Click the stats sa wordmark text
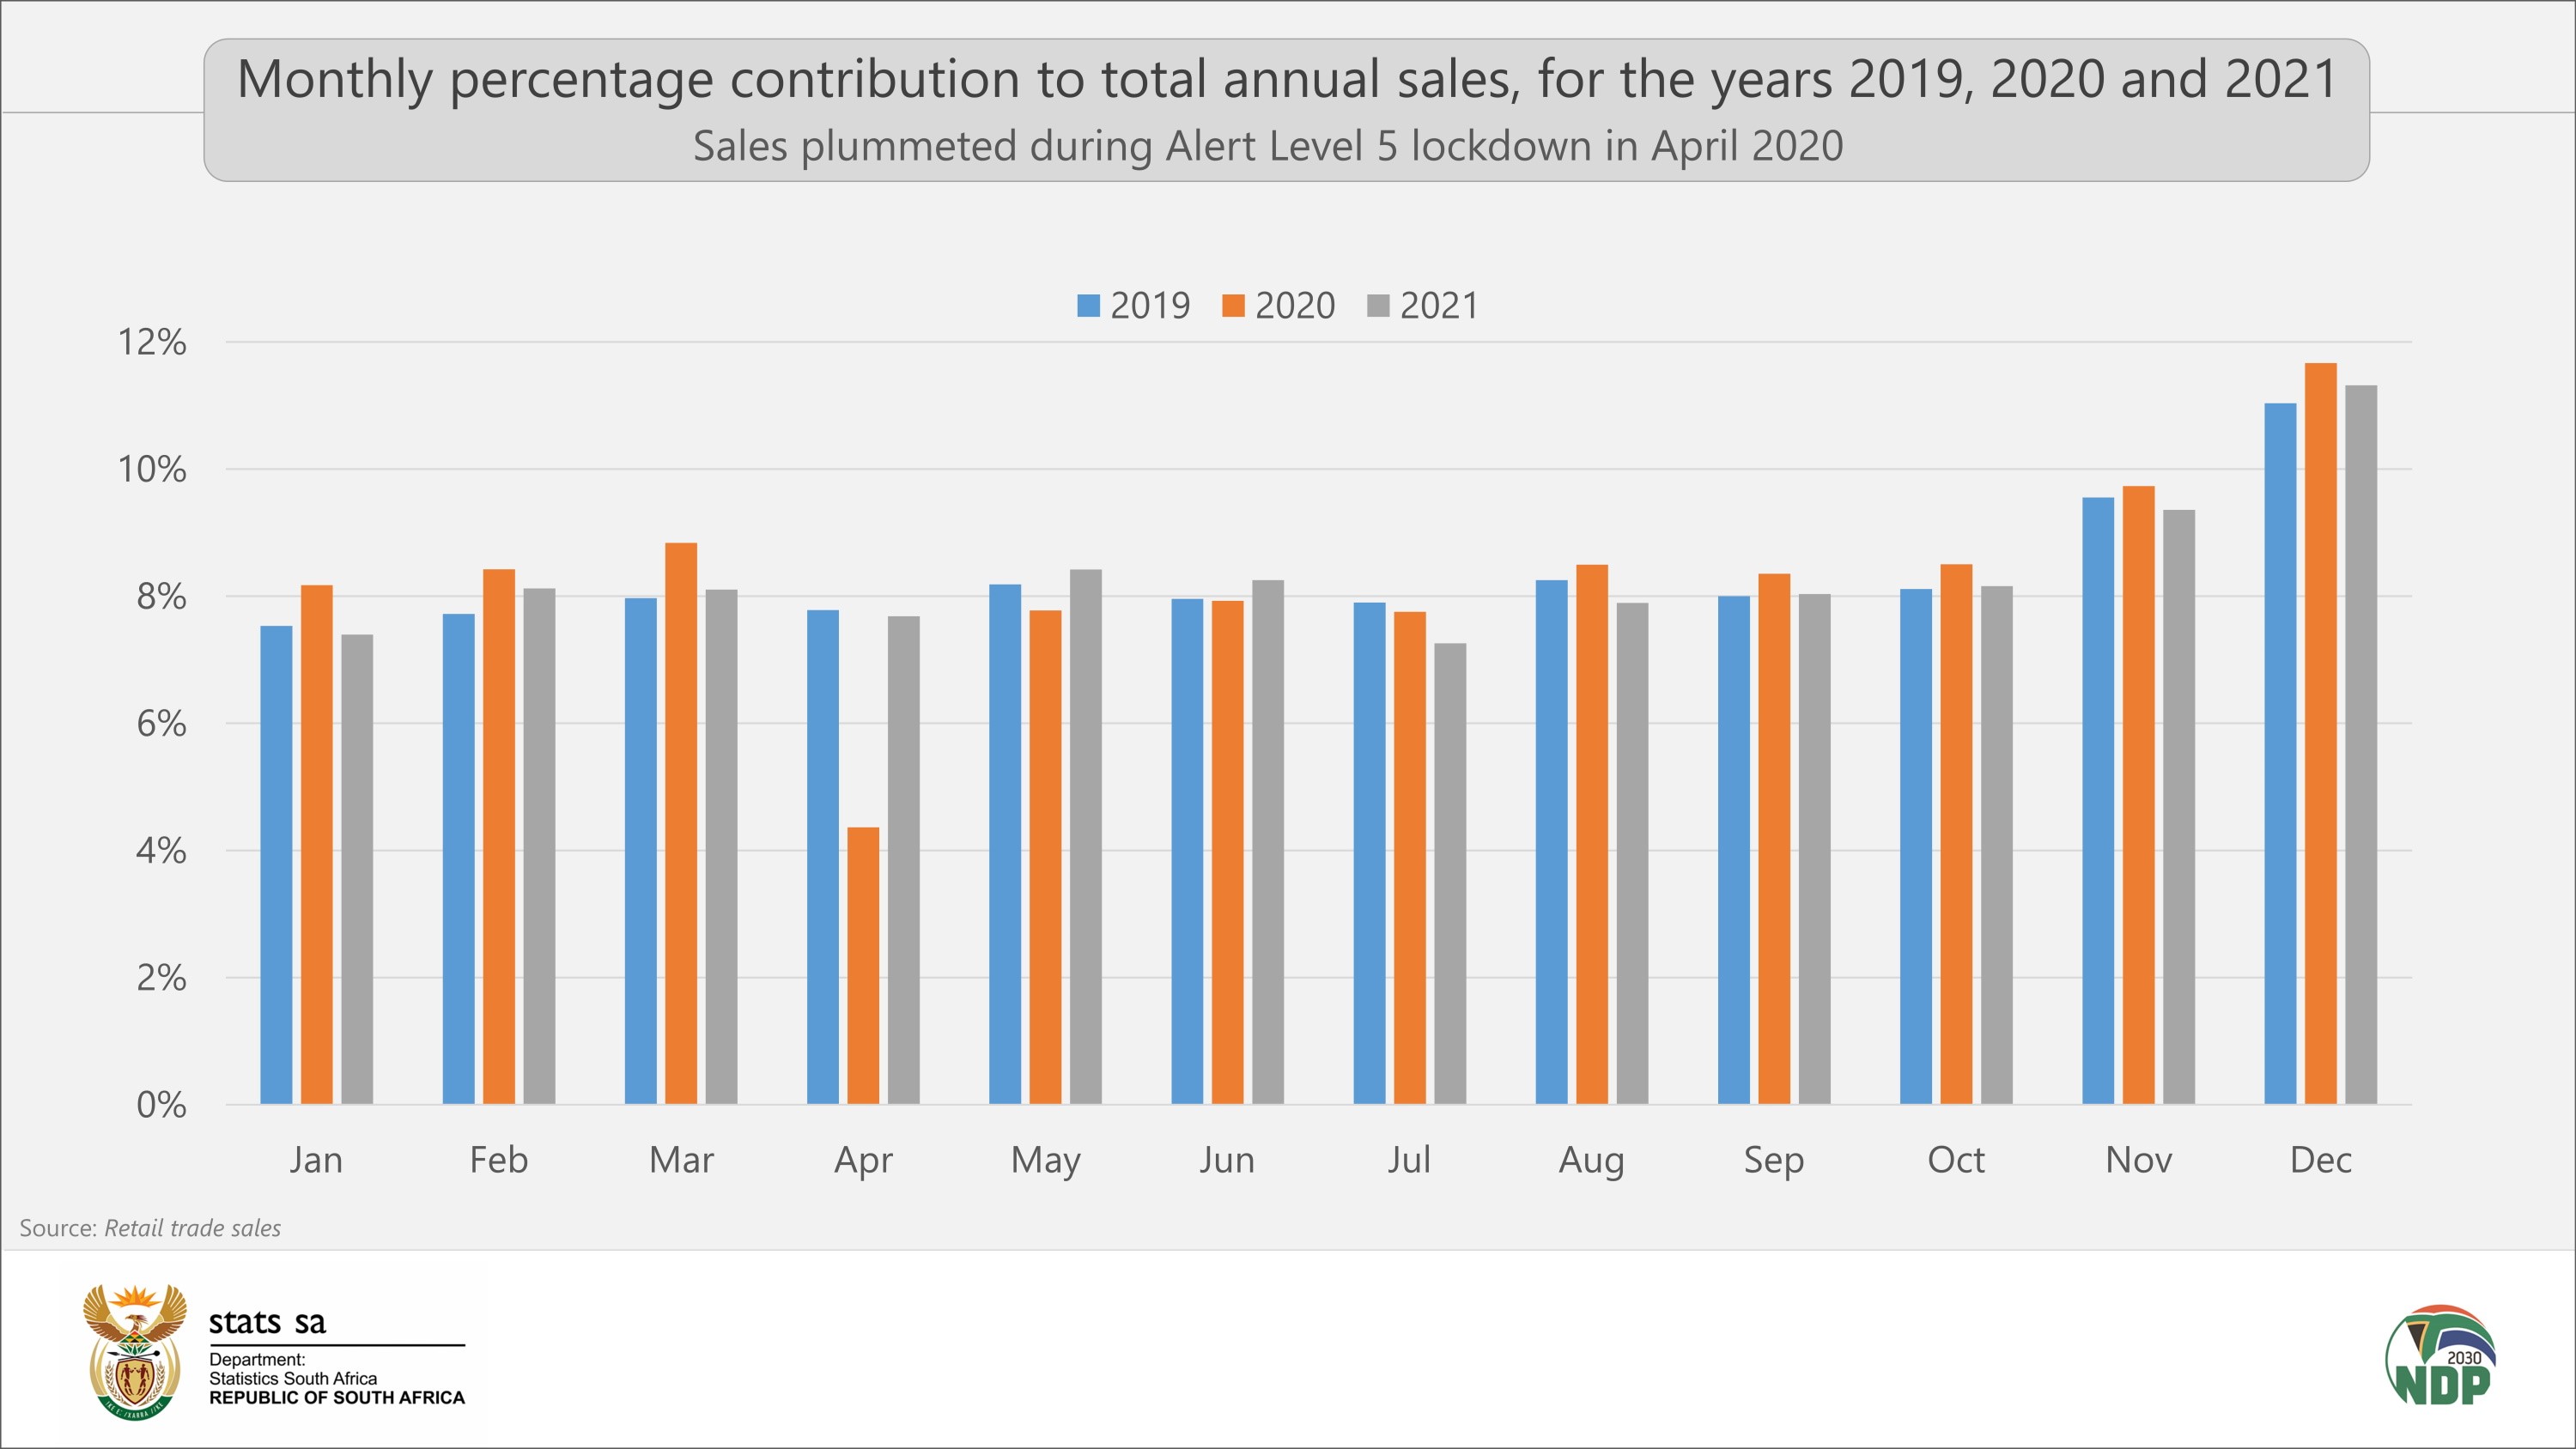2576x1449 pixels. 267,1322
